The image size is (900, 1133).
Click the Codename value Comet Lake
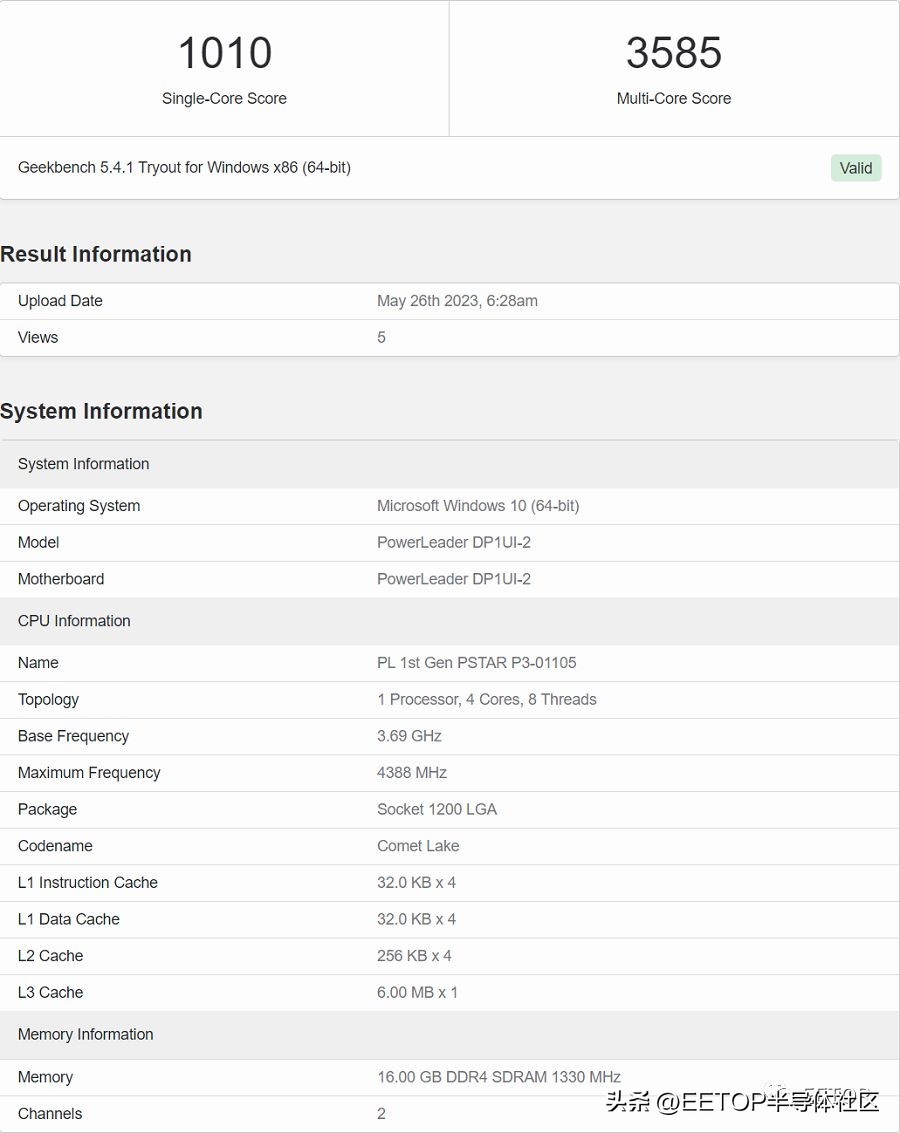[418, 846]
